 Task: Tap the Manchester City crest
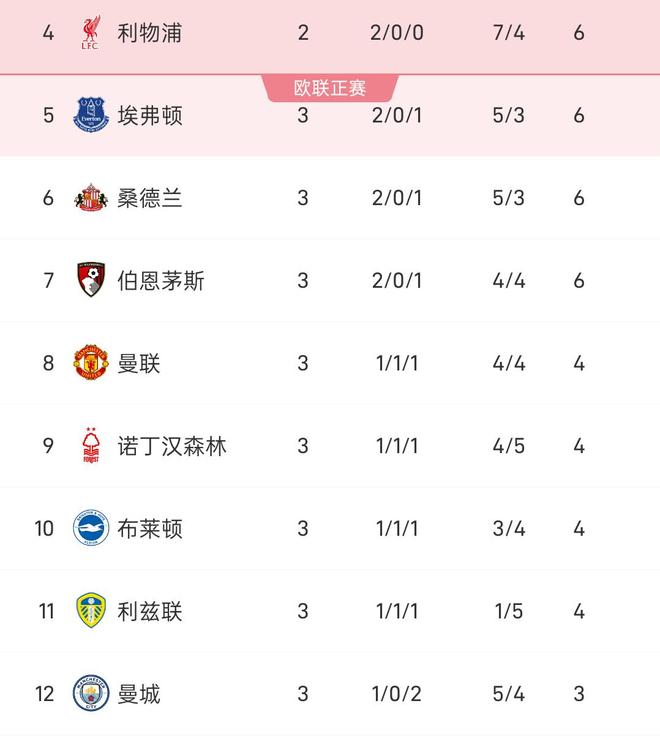click(x=91, y=693)
